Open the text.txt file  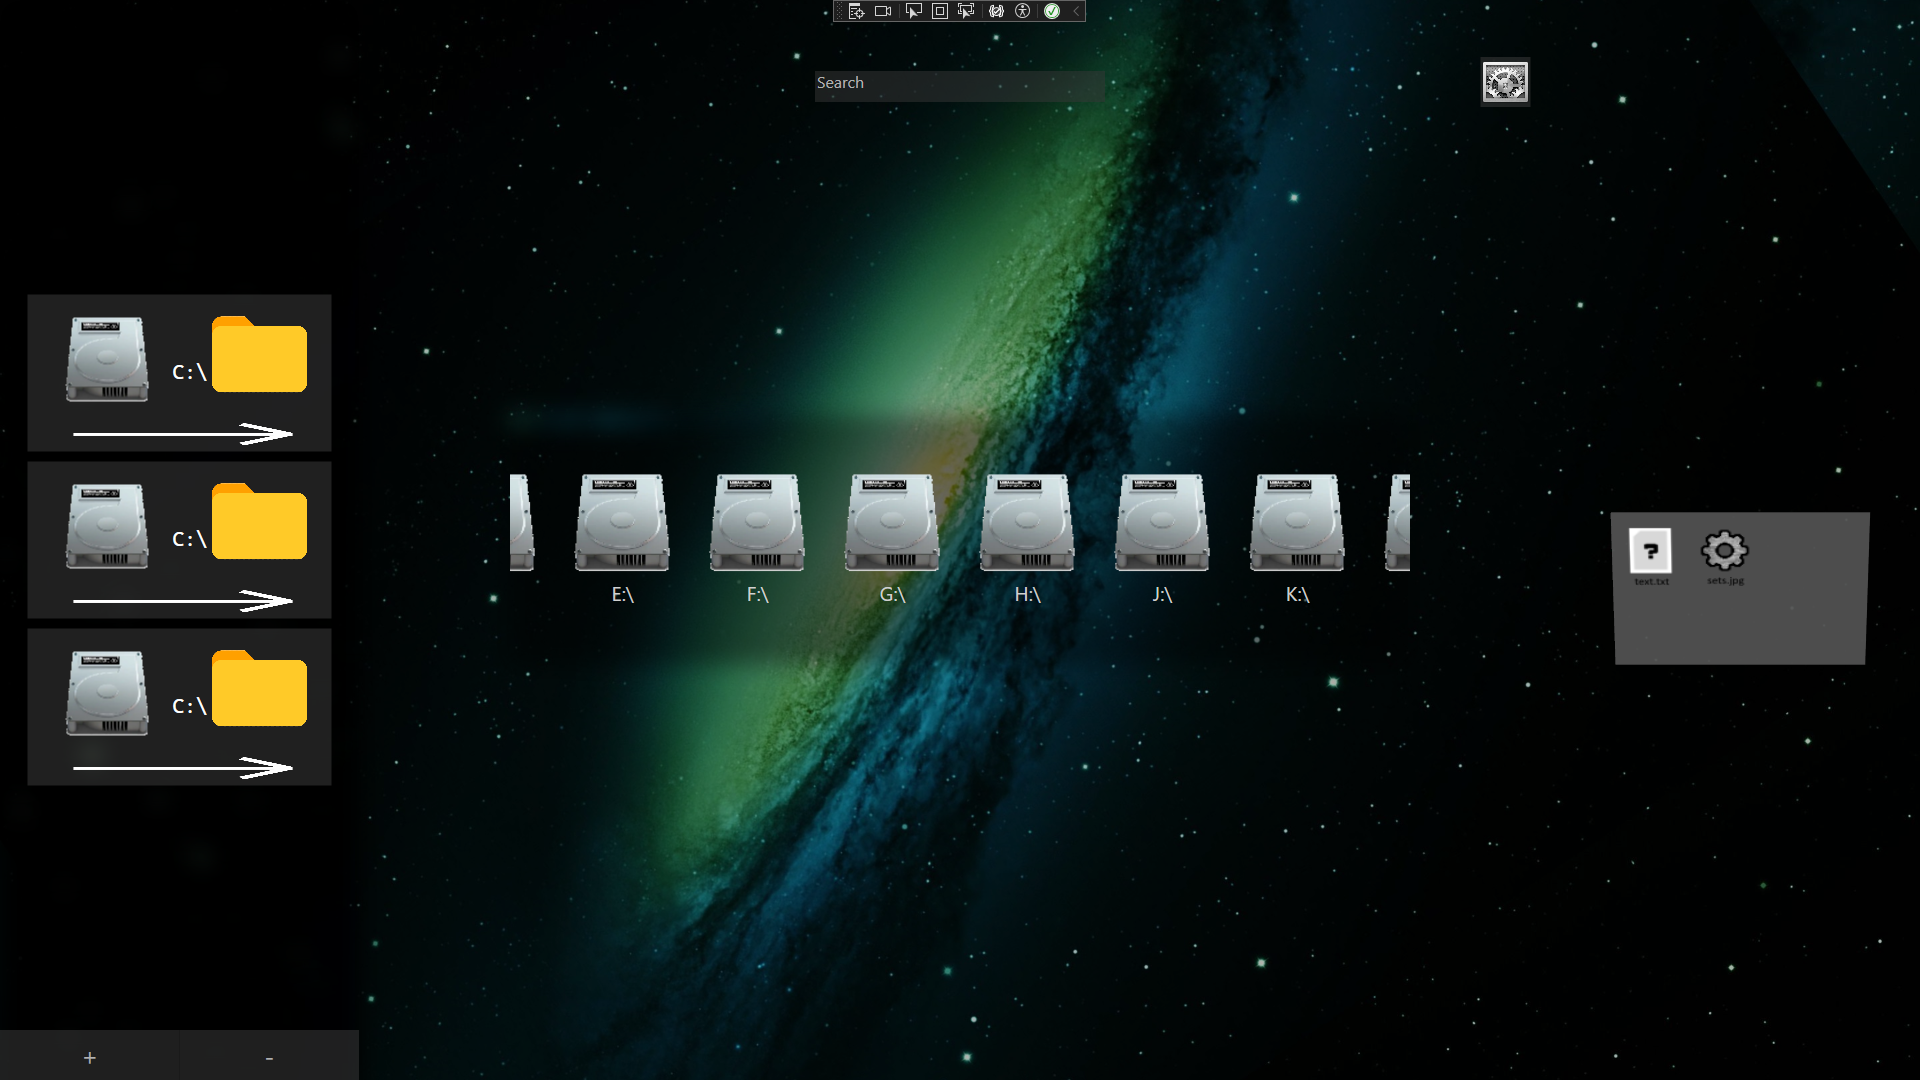click(x=1650, y=552)
